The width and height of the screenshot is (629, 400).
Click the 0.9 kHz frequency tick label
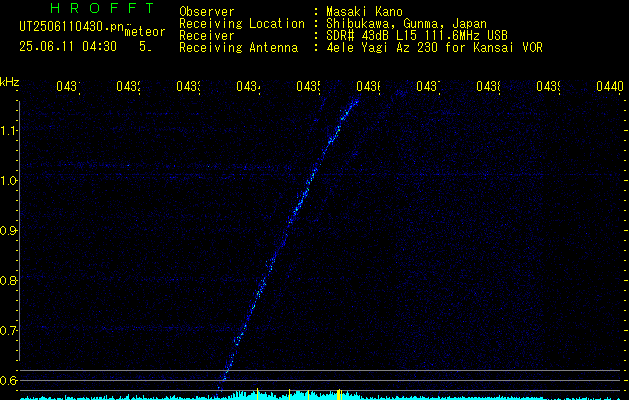(x=8, y=230)
